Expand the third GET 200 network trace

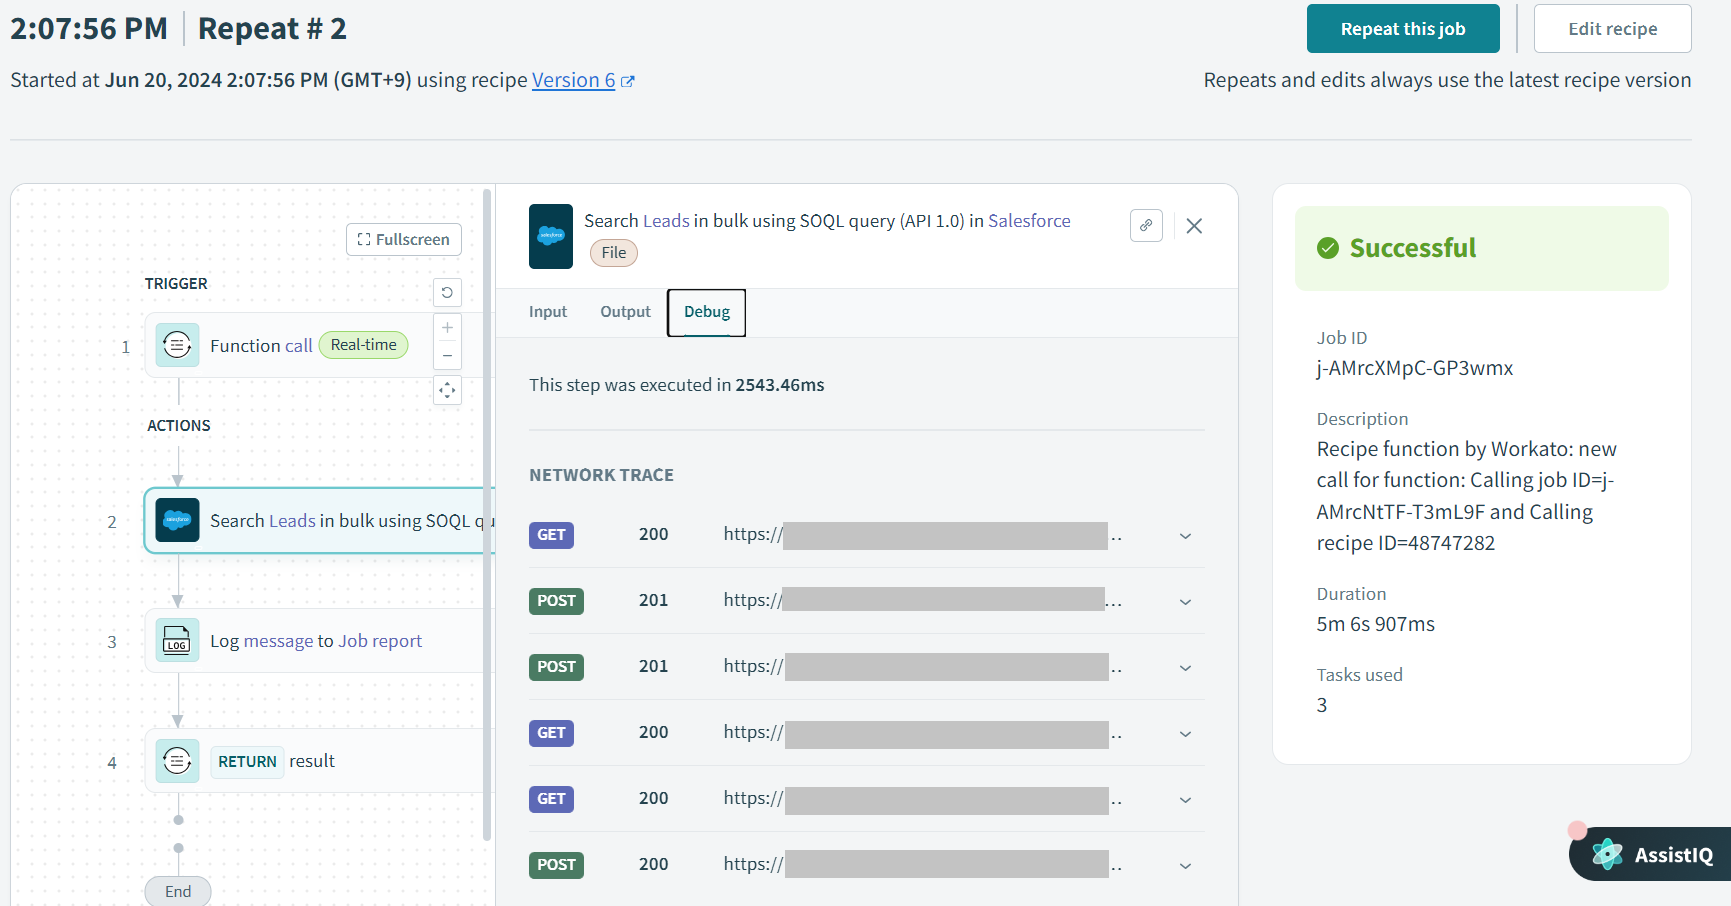pos(1185,800)
